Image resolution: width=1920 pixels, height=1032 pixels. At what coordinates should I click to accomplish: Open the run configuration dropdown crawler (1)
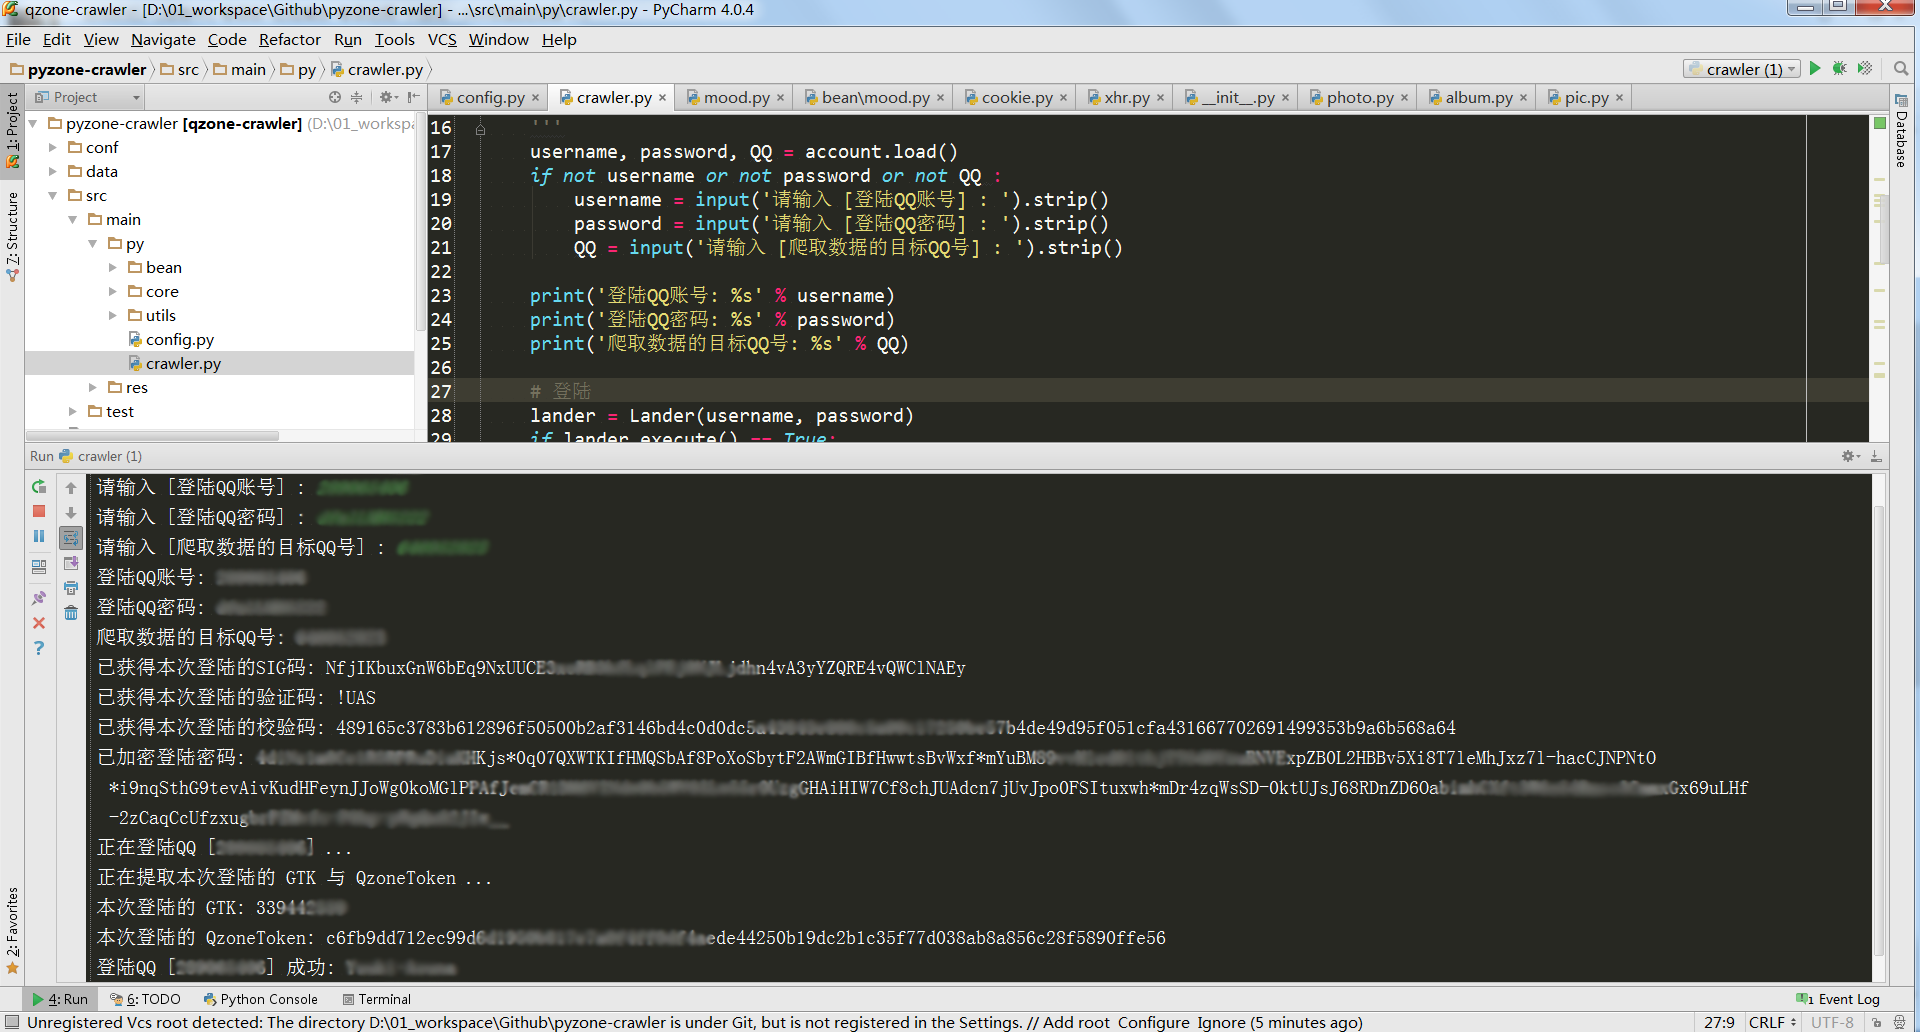pyautogui.click(x=1742, y=69)
